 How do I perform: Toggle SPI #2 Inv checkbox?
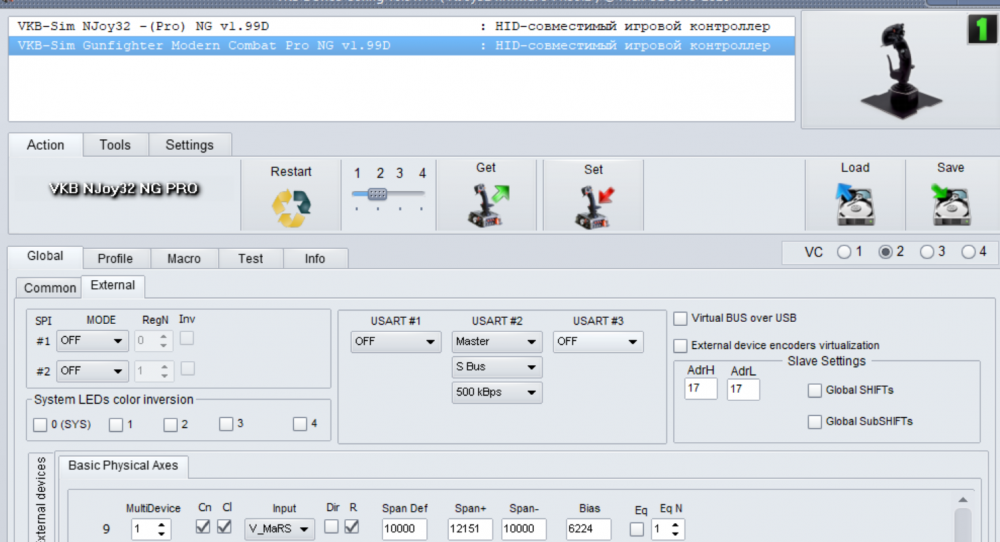point(188,369)
